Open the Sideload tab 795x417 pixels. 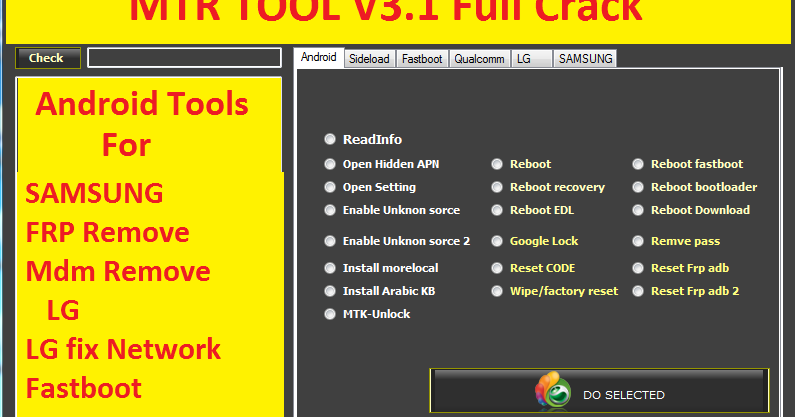tap(369, 59)
